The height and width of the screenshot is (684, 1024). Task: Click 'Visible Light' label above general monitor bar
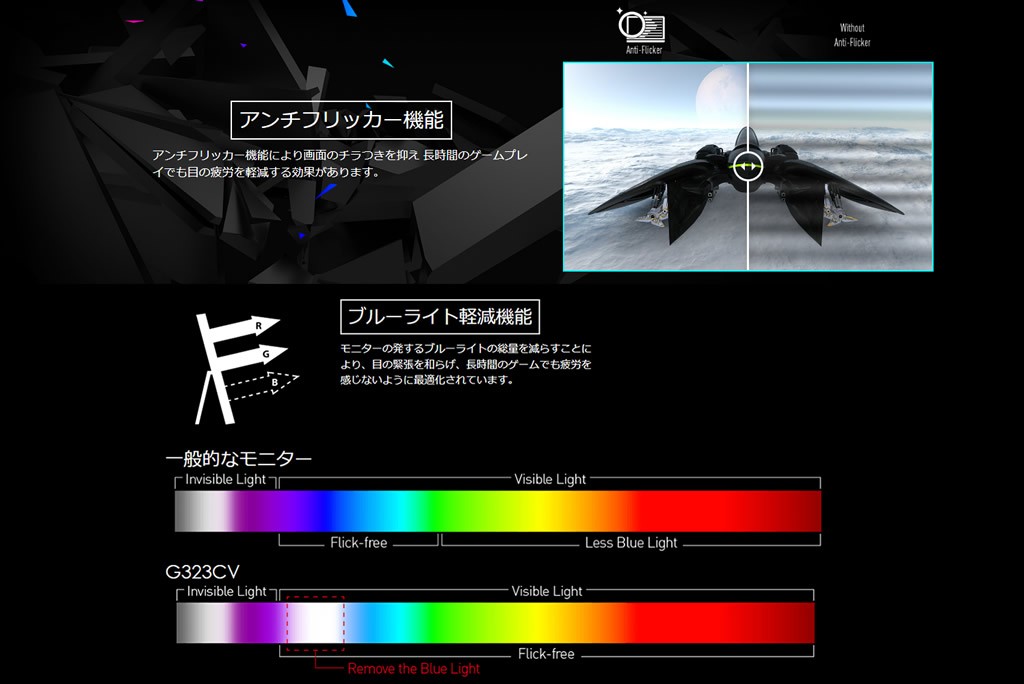pos(550,480)
